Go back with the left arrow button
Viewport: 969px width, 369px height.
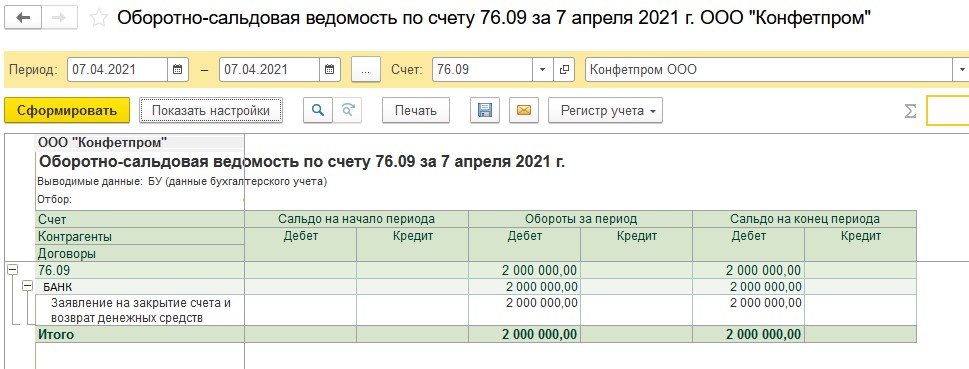click(x=24, y=18)
